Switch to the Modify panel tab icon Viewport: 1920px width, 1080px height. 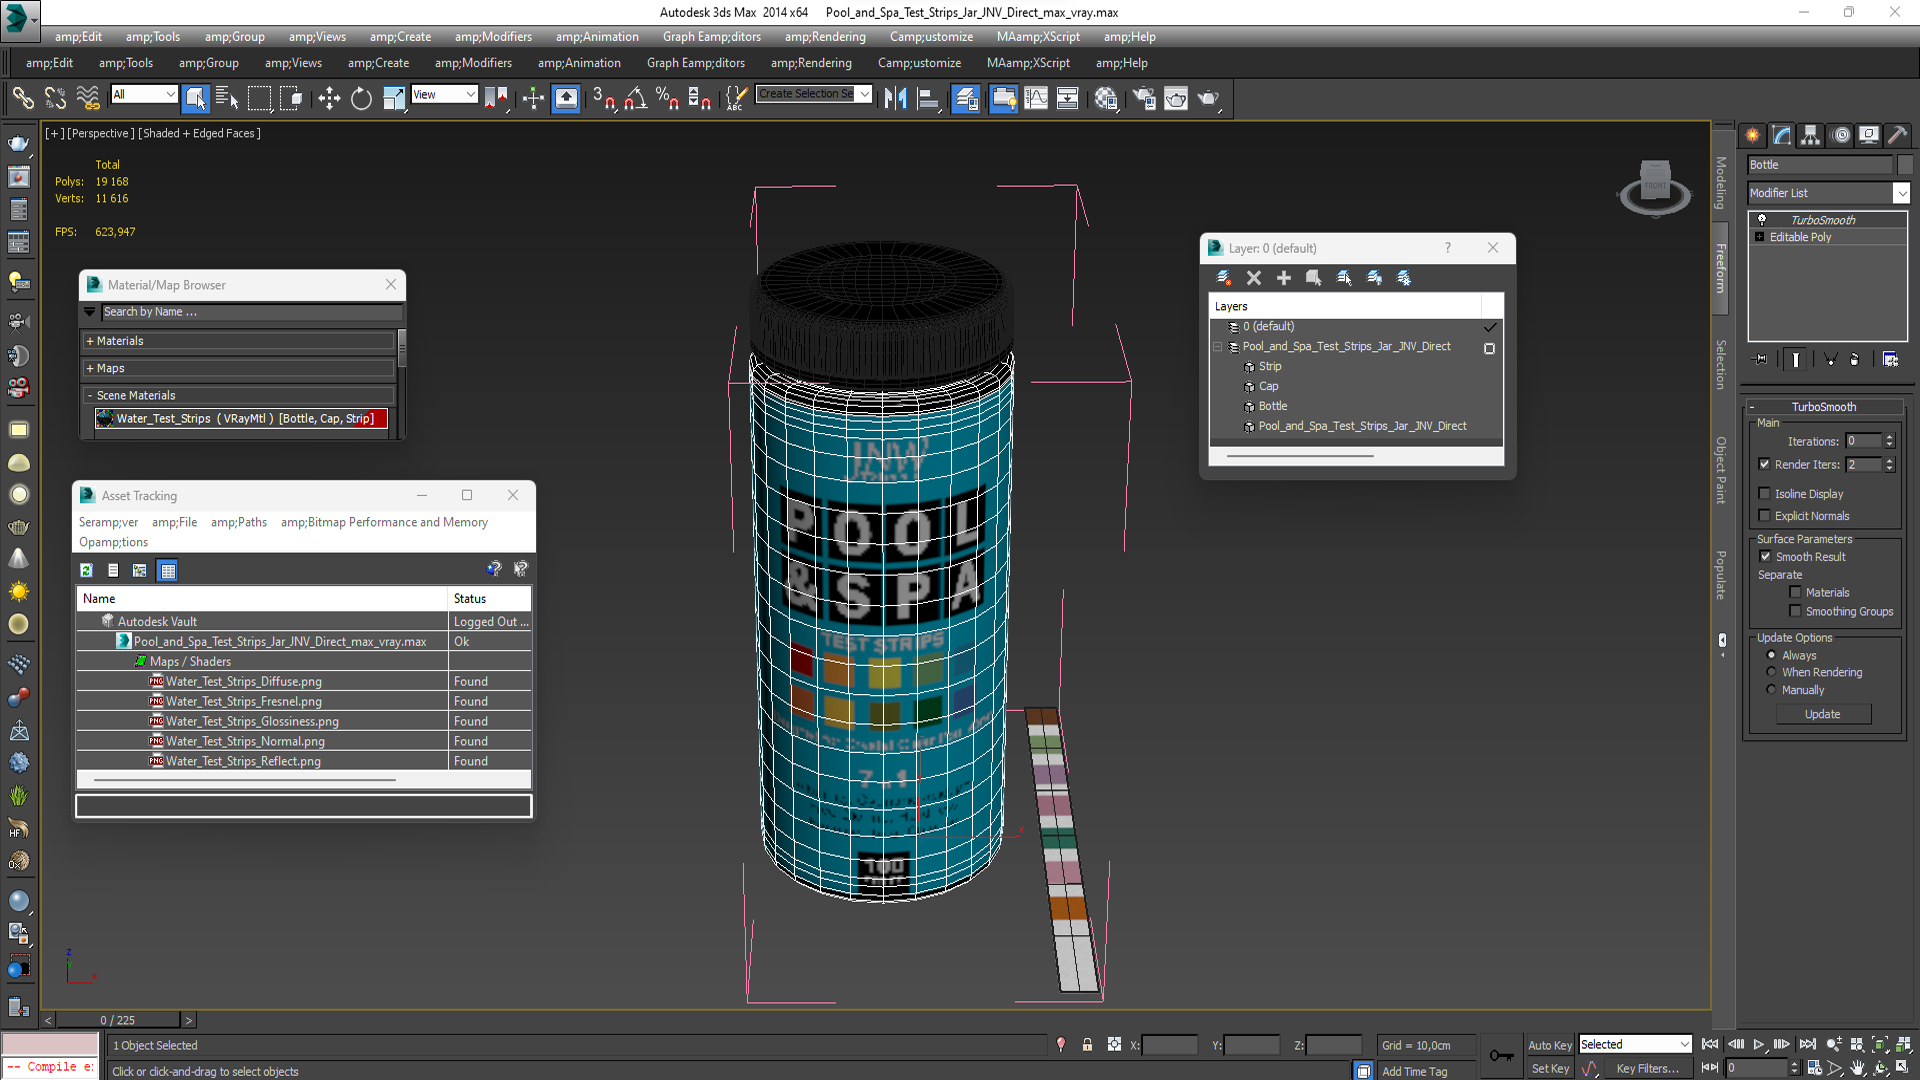[x=1782, y=135]
